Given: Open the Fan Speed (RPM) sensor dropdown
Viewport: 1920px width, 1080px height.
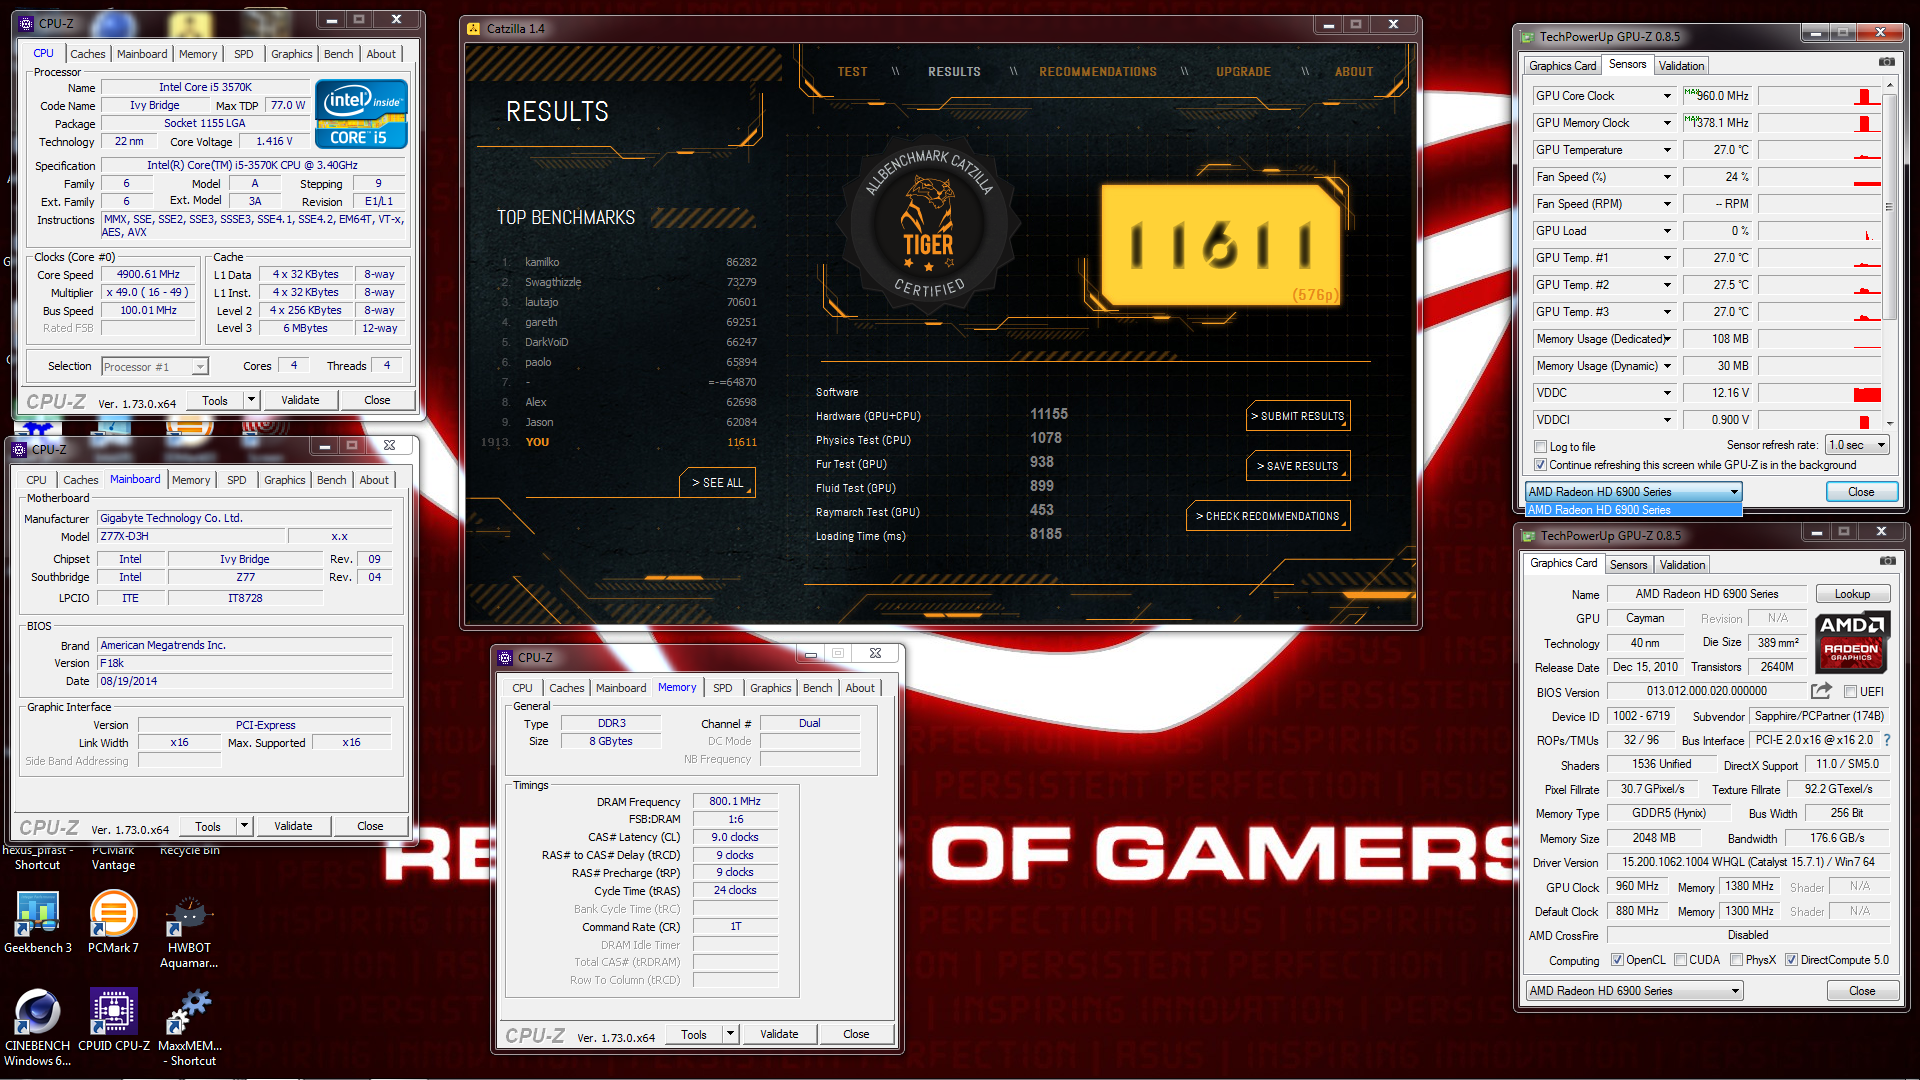Looking at the screenshot, I should click(1667, 204).
